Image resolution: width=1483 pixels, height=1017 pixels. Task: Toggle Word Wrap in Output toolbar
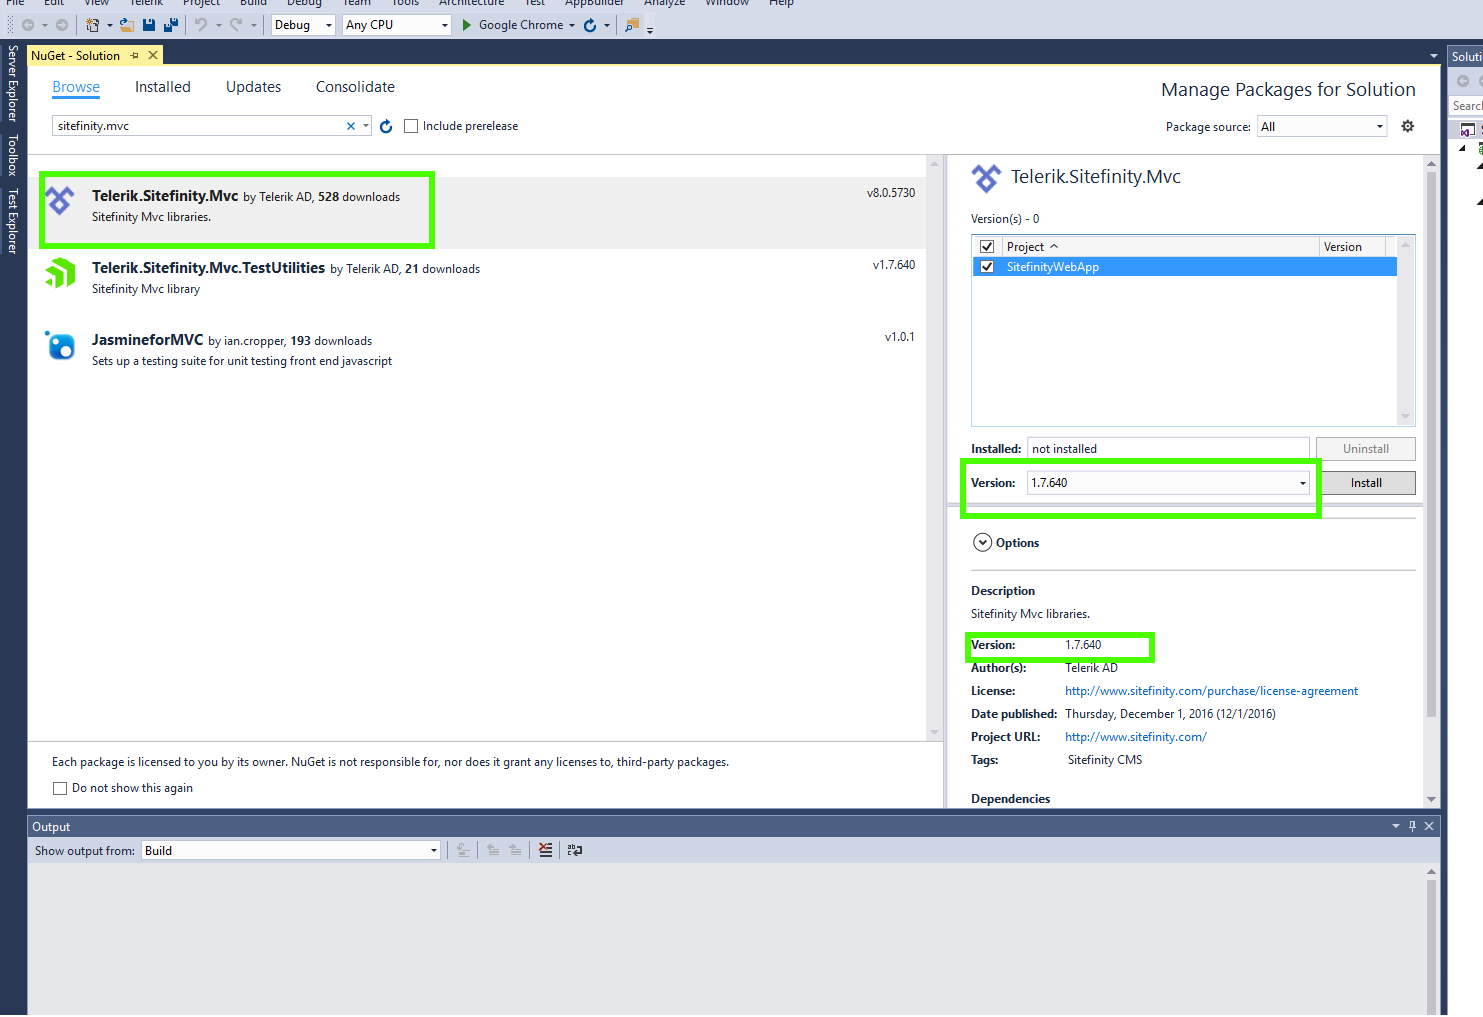[575, 850]
